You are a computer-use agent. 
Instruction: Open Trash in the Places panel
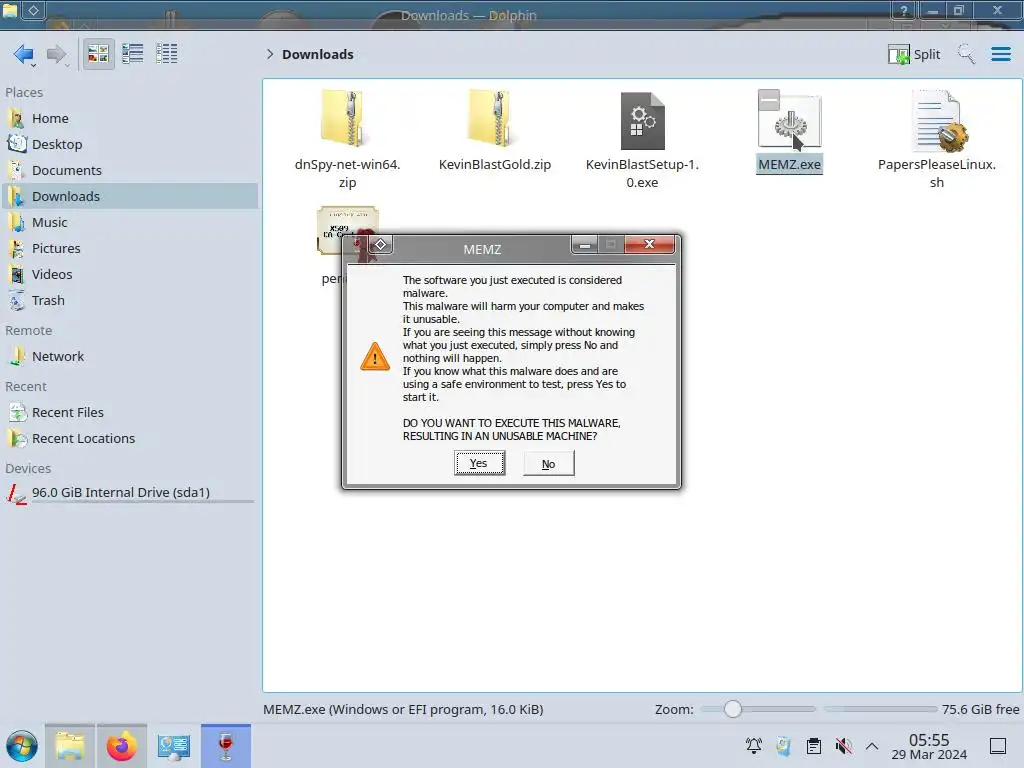pyautogui.click(x=130, y=301)
